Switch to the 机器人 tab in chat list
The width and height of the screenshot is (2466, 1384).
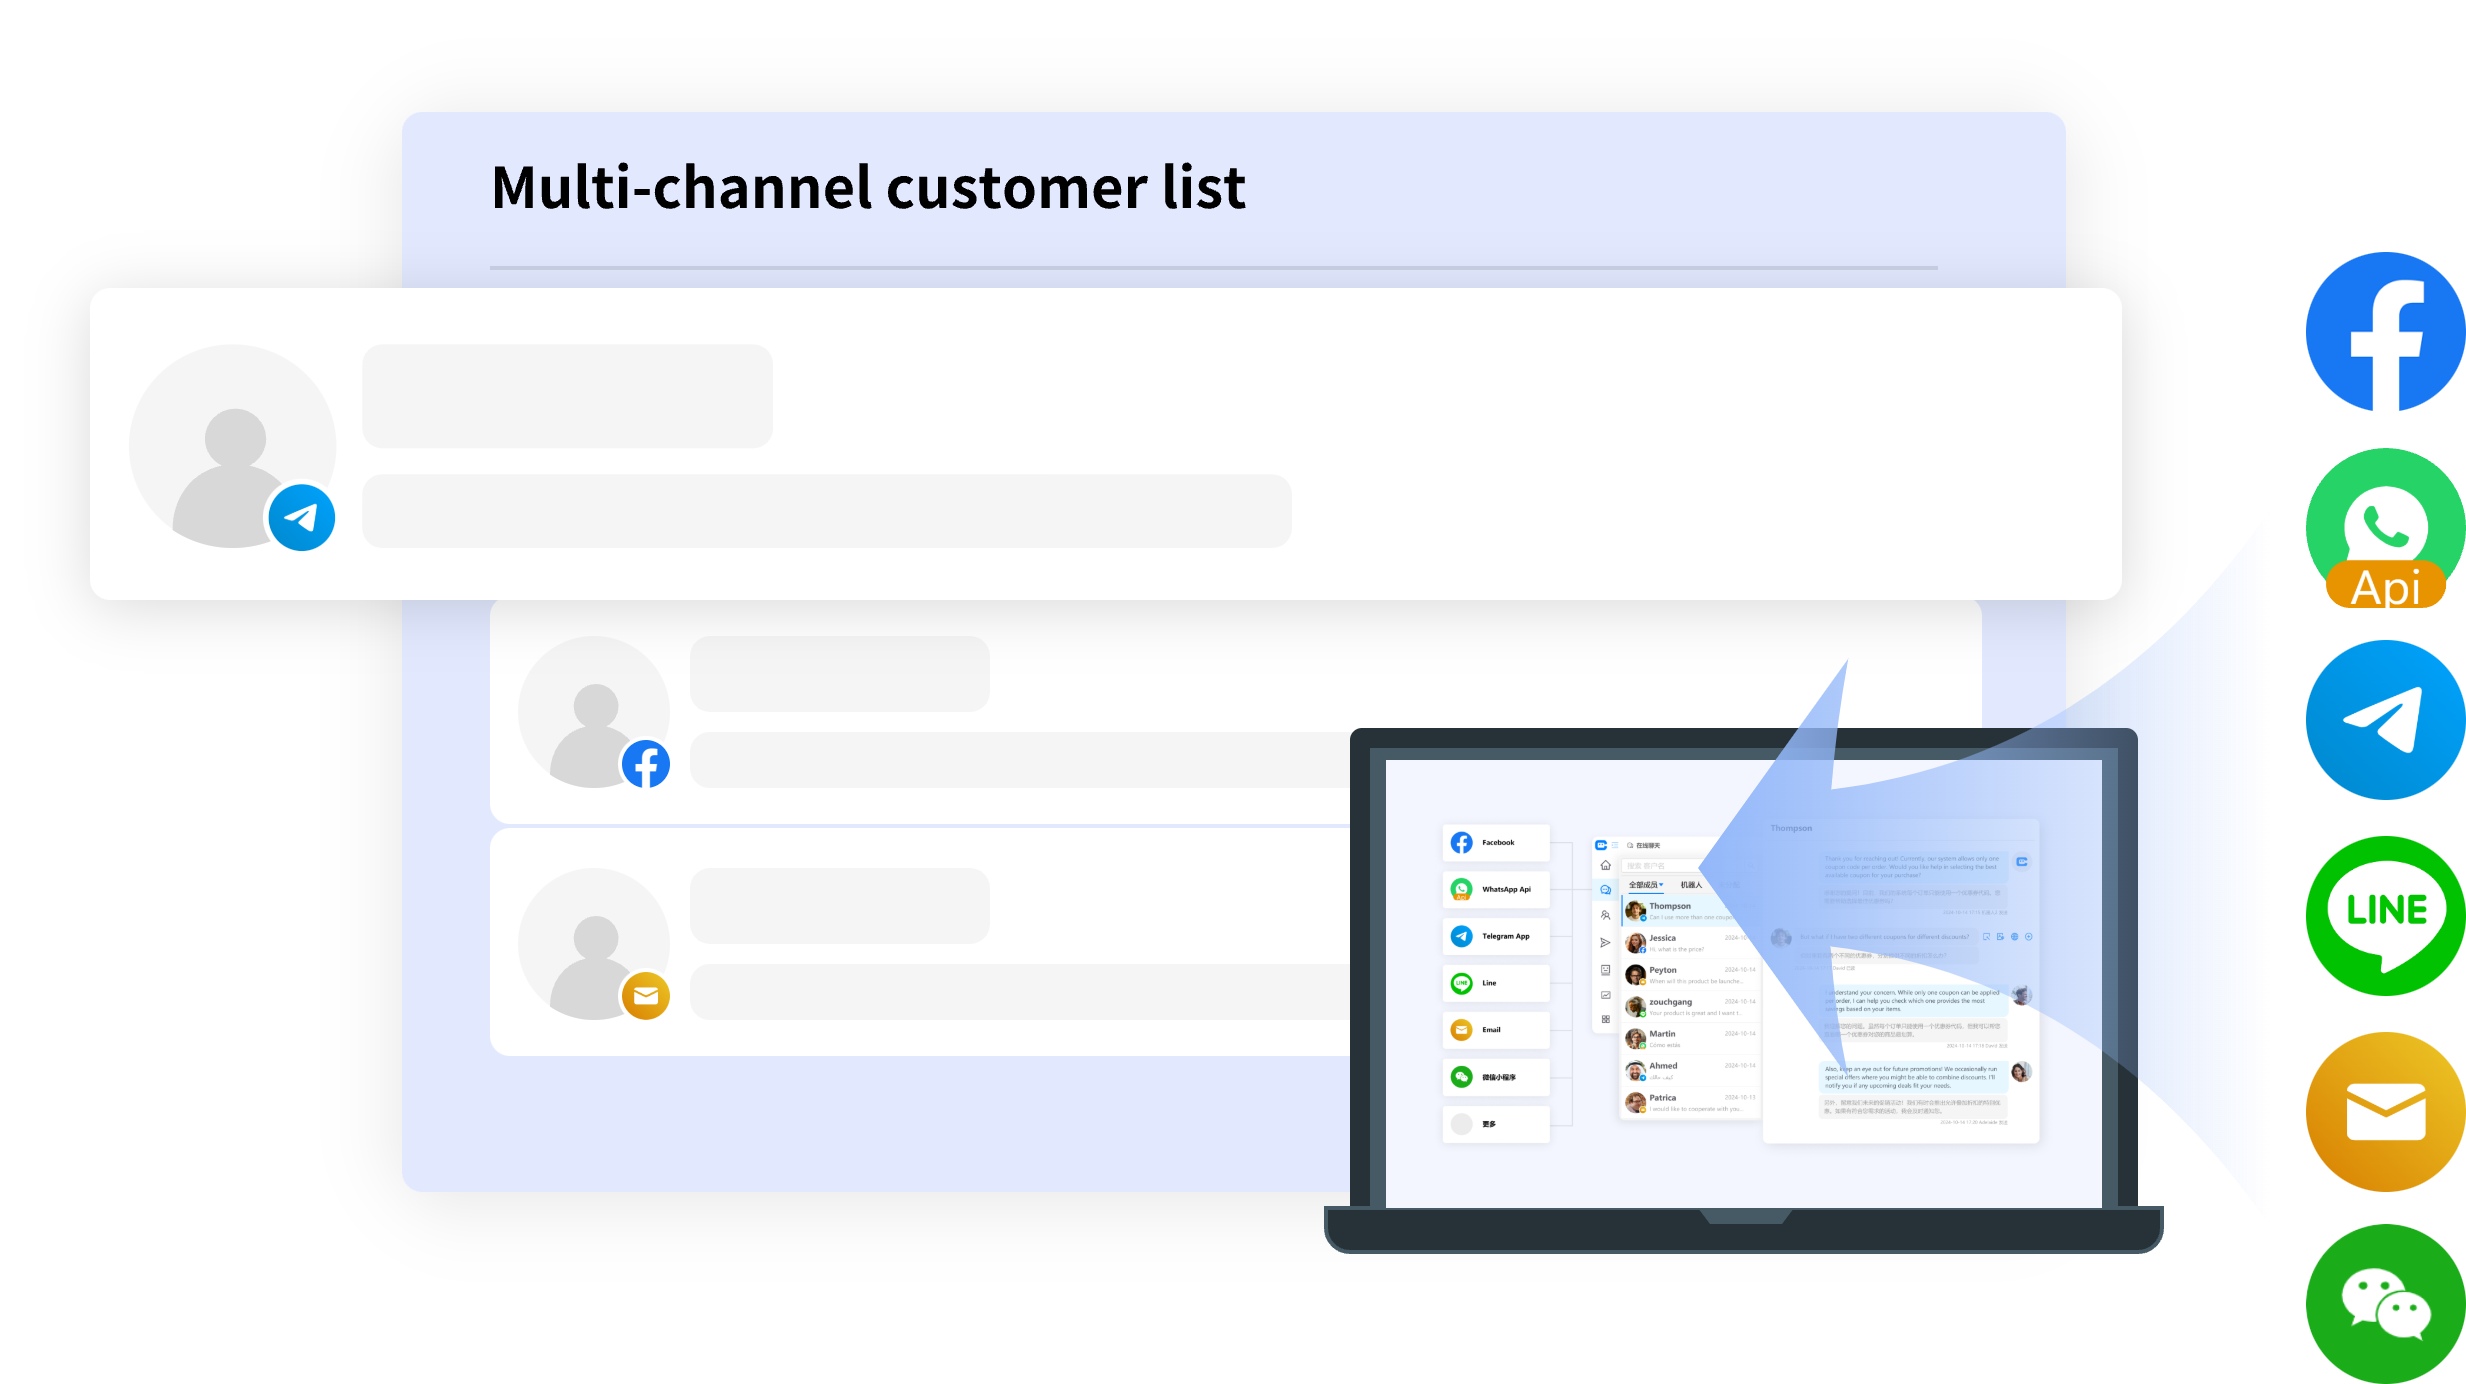1691,885
